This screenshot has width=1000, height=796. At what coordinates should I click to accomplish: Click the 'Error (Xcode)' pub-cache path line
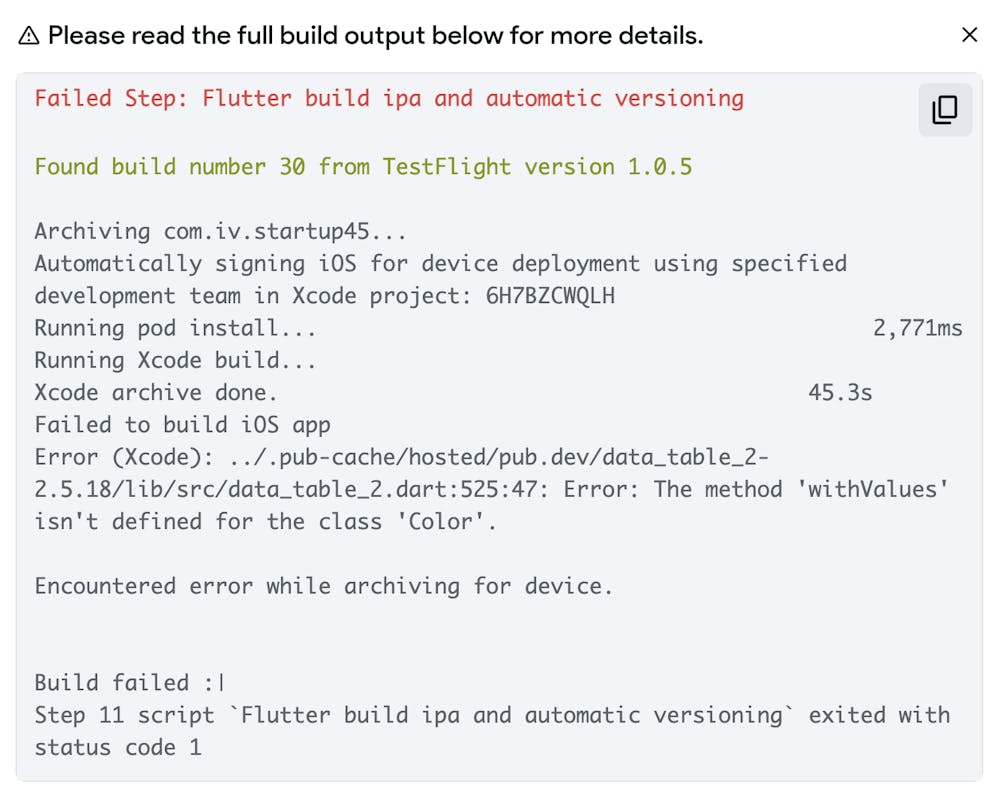click(401, 457)
